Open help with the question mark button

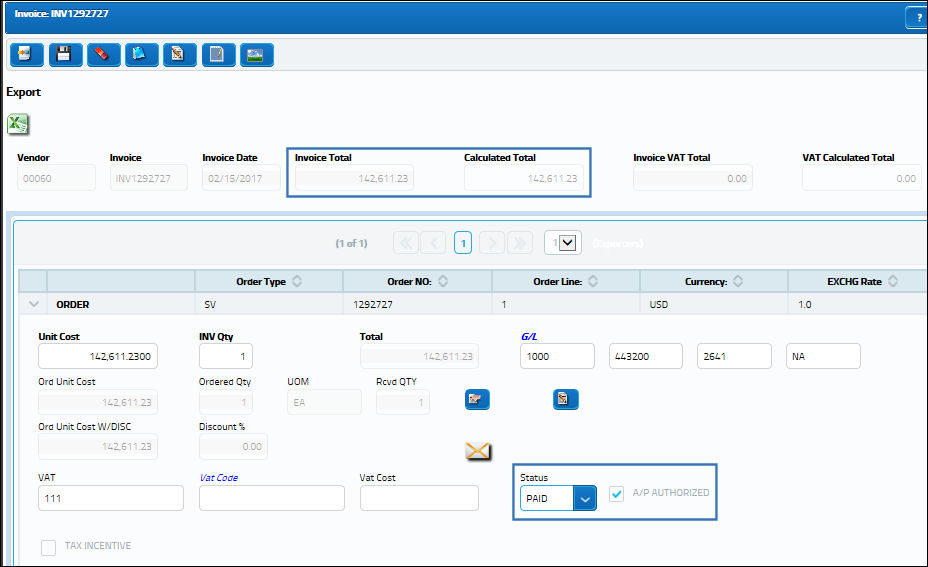click(x=918, y=18)
